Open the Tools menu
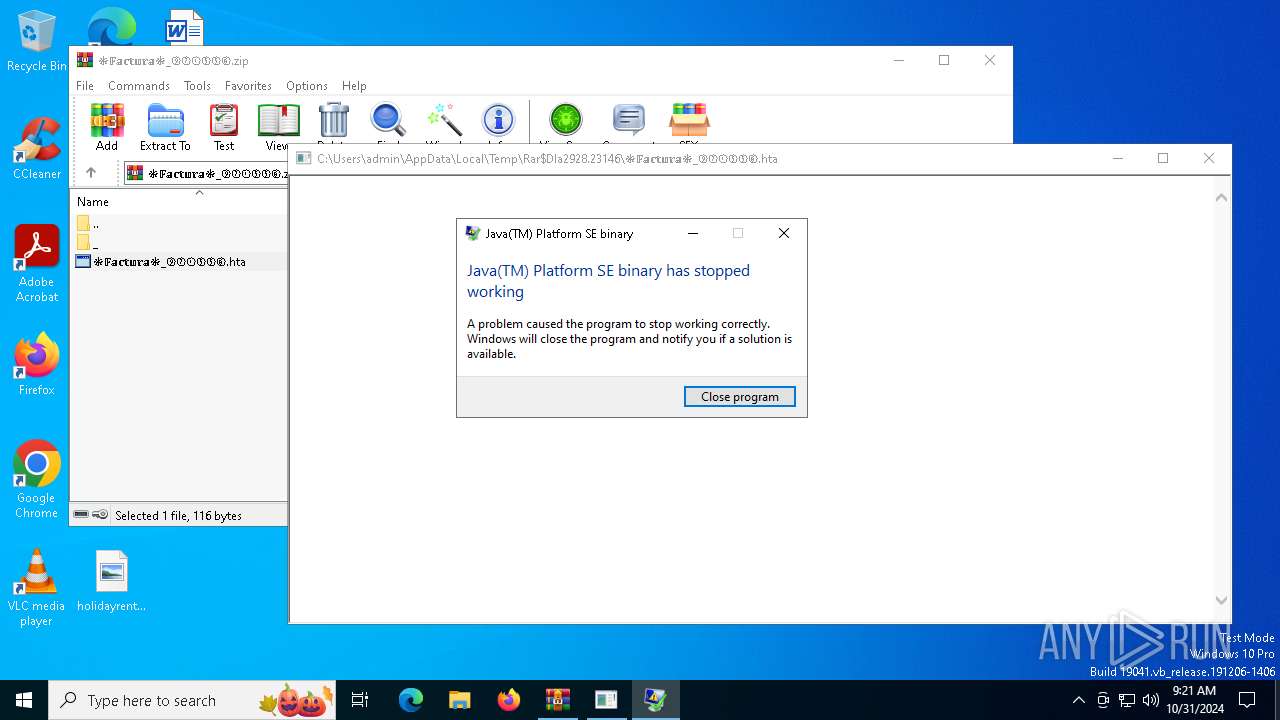Viewport: 1280px width, 720px height. [197, 86]
